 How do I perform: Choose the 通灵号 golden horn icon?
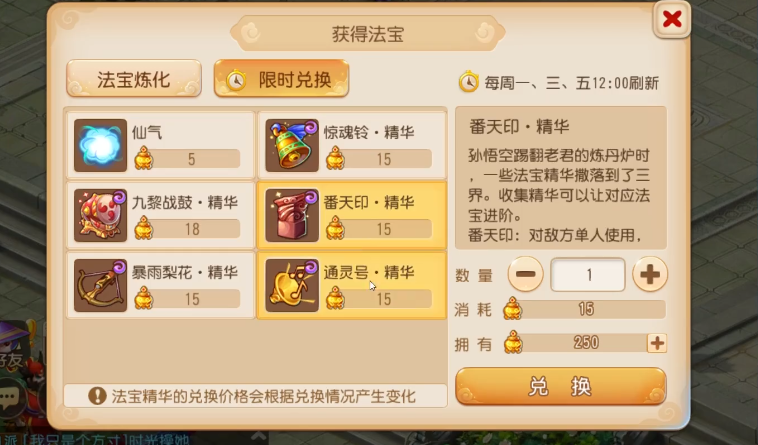[x=292, y=285]
